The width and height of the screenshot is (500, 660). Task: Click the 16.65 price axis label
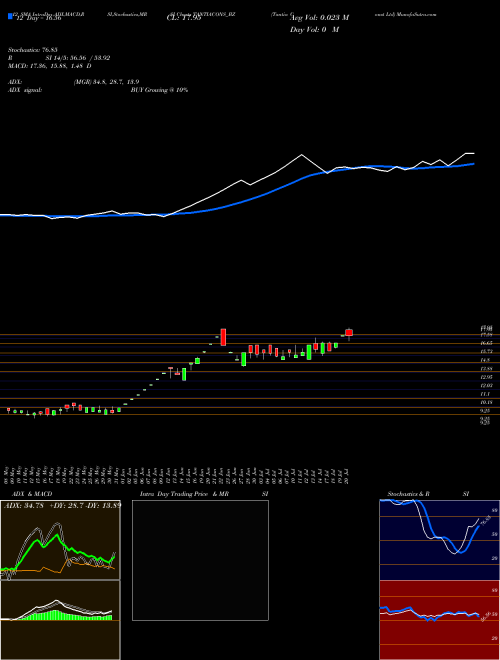pyautogui.click(x=485, y=343)
